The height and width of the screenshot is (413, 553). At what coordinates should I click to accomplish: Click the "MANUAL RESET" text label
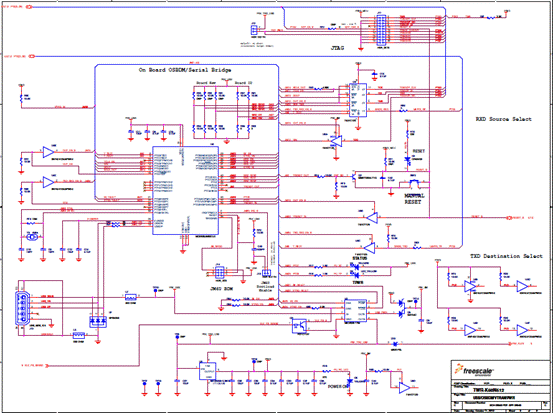tap(414, 199)
